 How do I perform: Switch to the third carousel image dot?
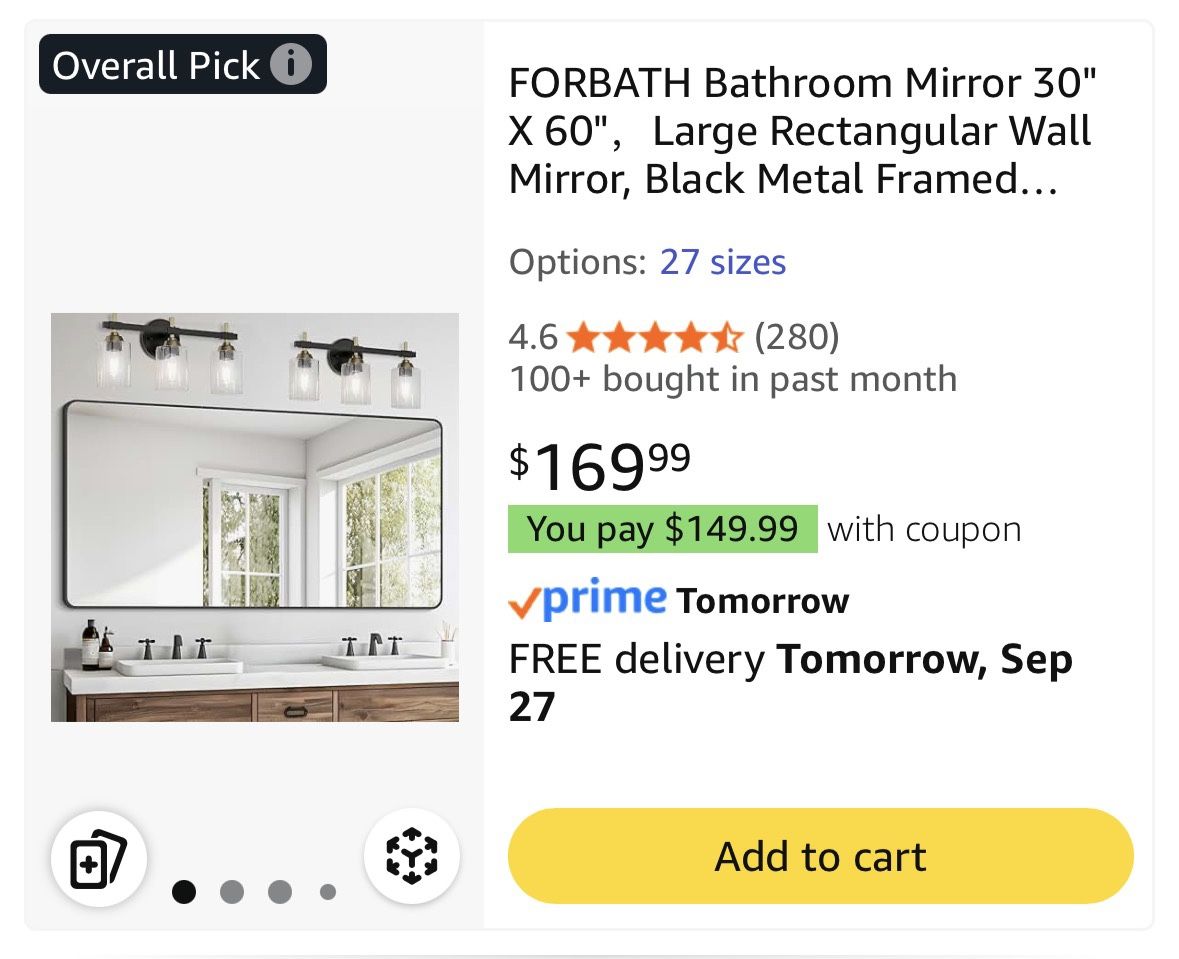tap(280, 891)
